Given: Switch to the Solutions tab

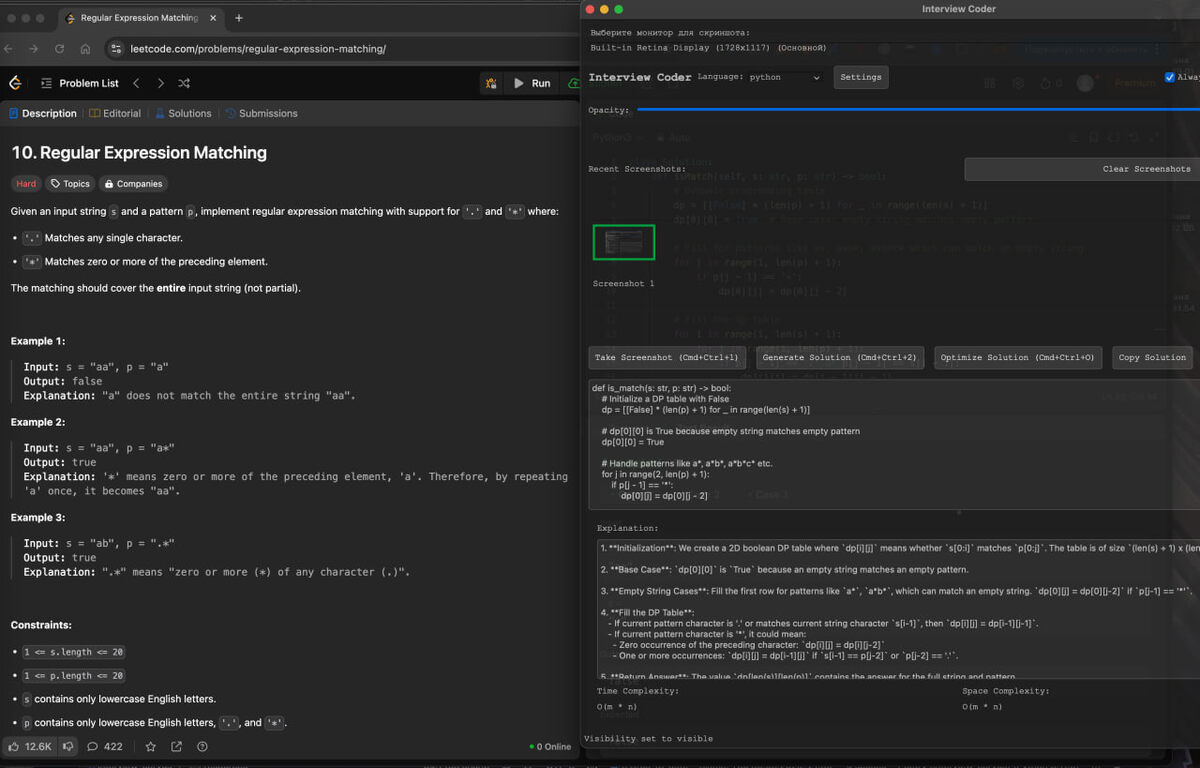Looking at the screenshot, I should [183, 113].
